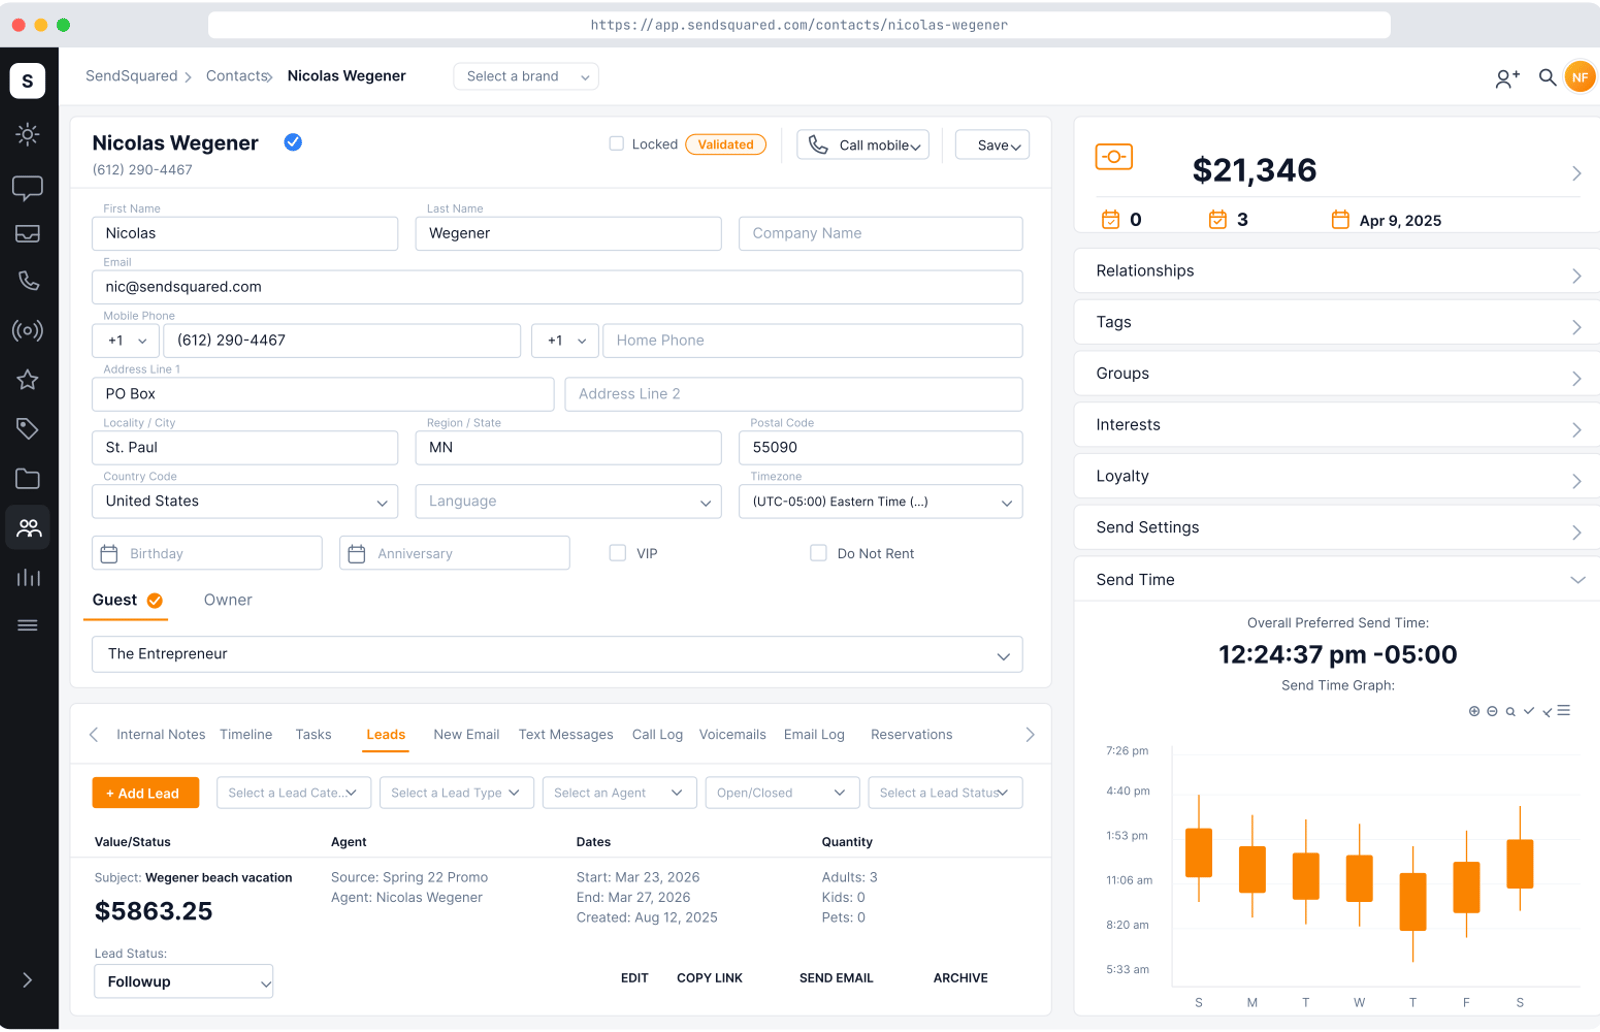
Task: Open the bar chart reports sidebar icon
Action: pos(28,577)
